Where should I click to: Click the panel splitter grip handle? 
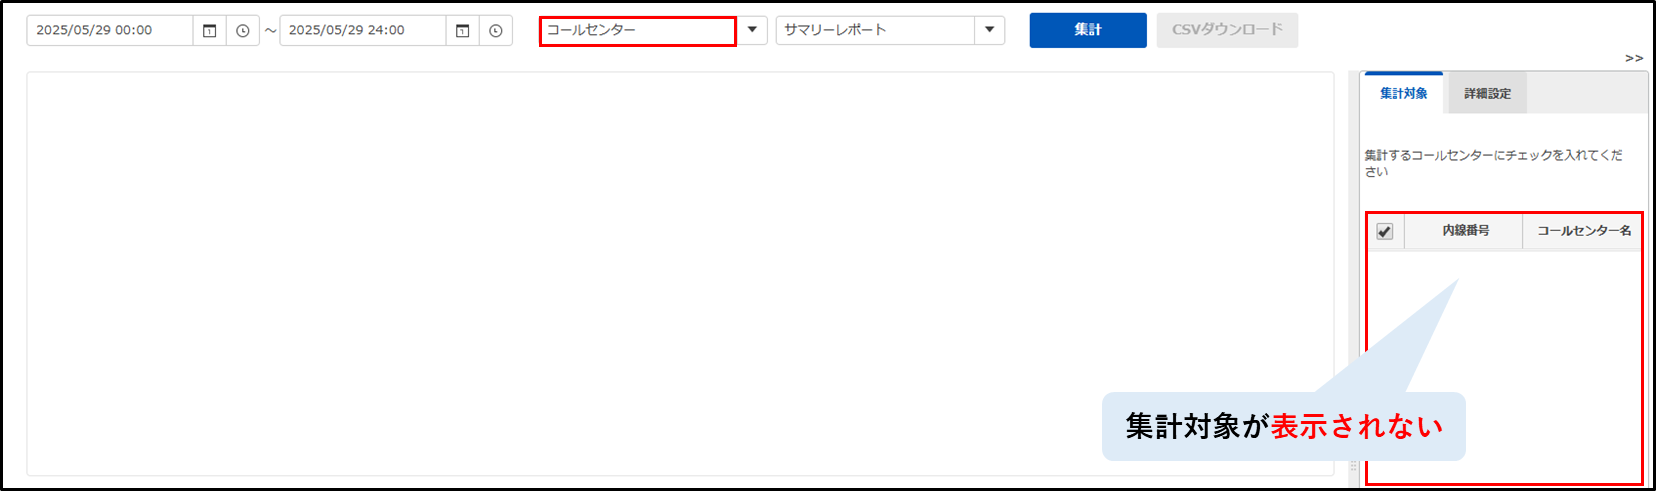(1354, 466)
